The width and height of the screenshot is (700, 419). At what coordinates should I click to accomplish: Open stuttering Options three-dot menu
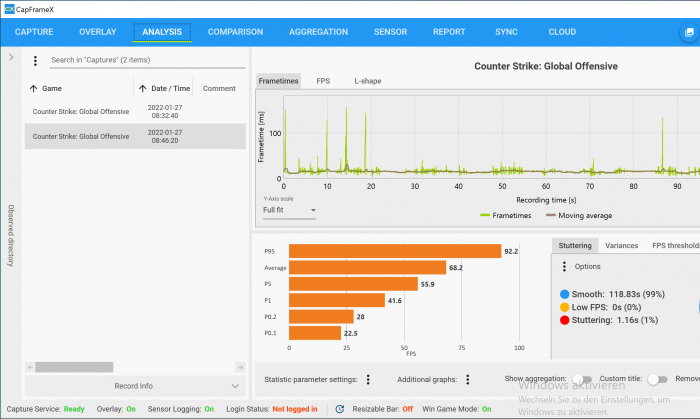(564, 267)
